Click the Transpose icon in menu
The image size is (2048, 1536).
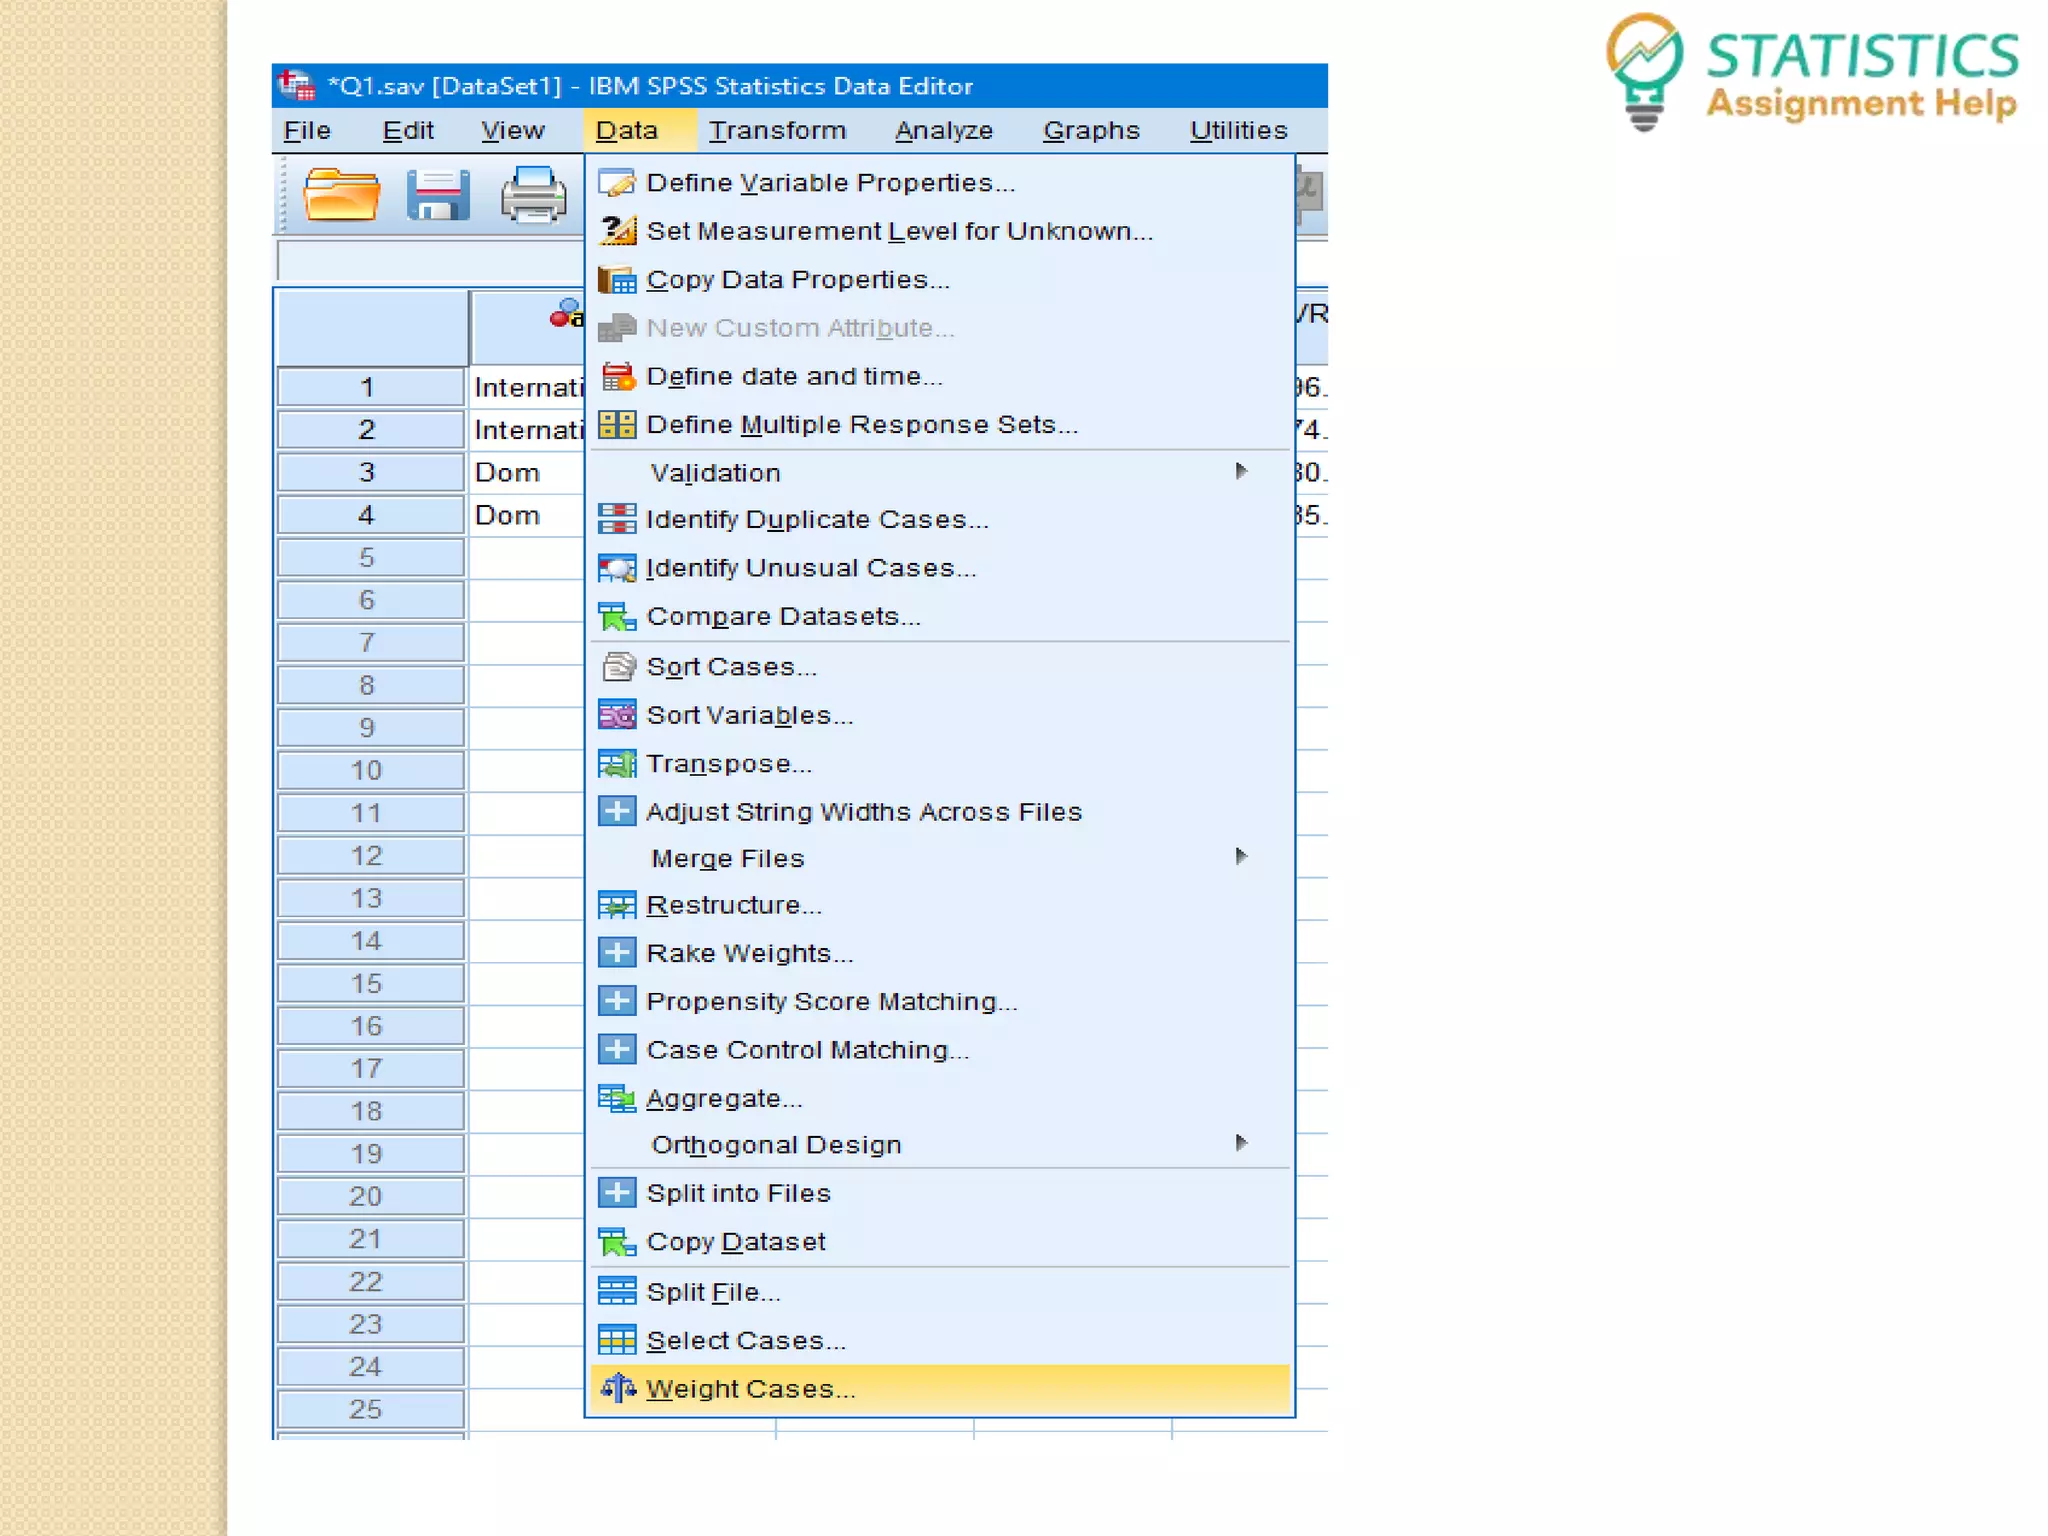616,764
